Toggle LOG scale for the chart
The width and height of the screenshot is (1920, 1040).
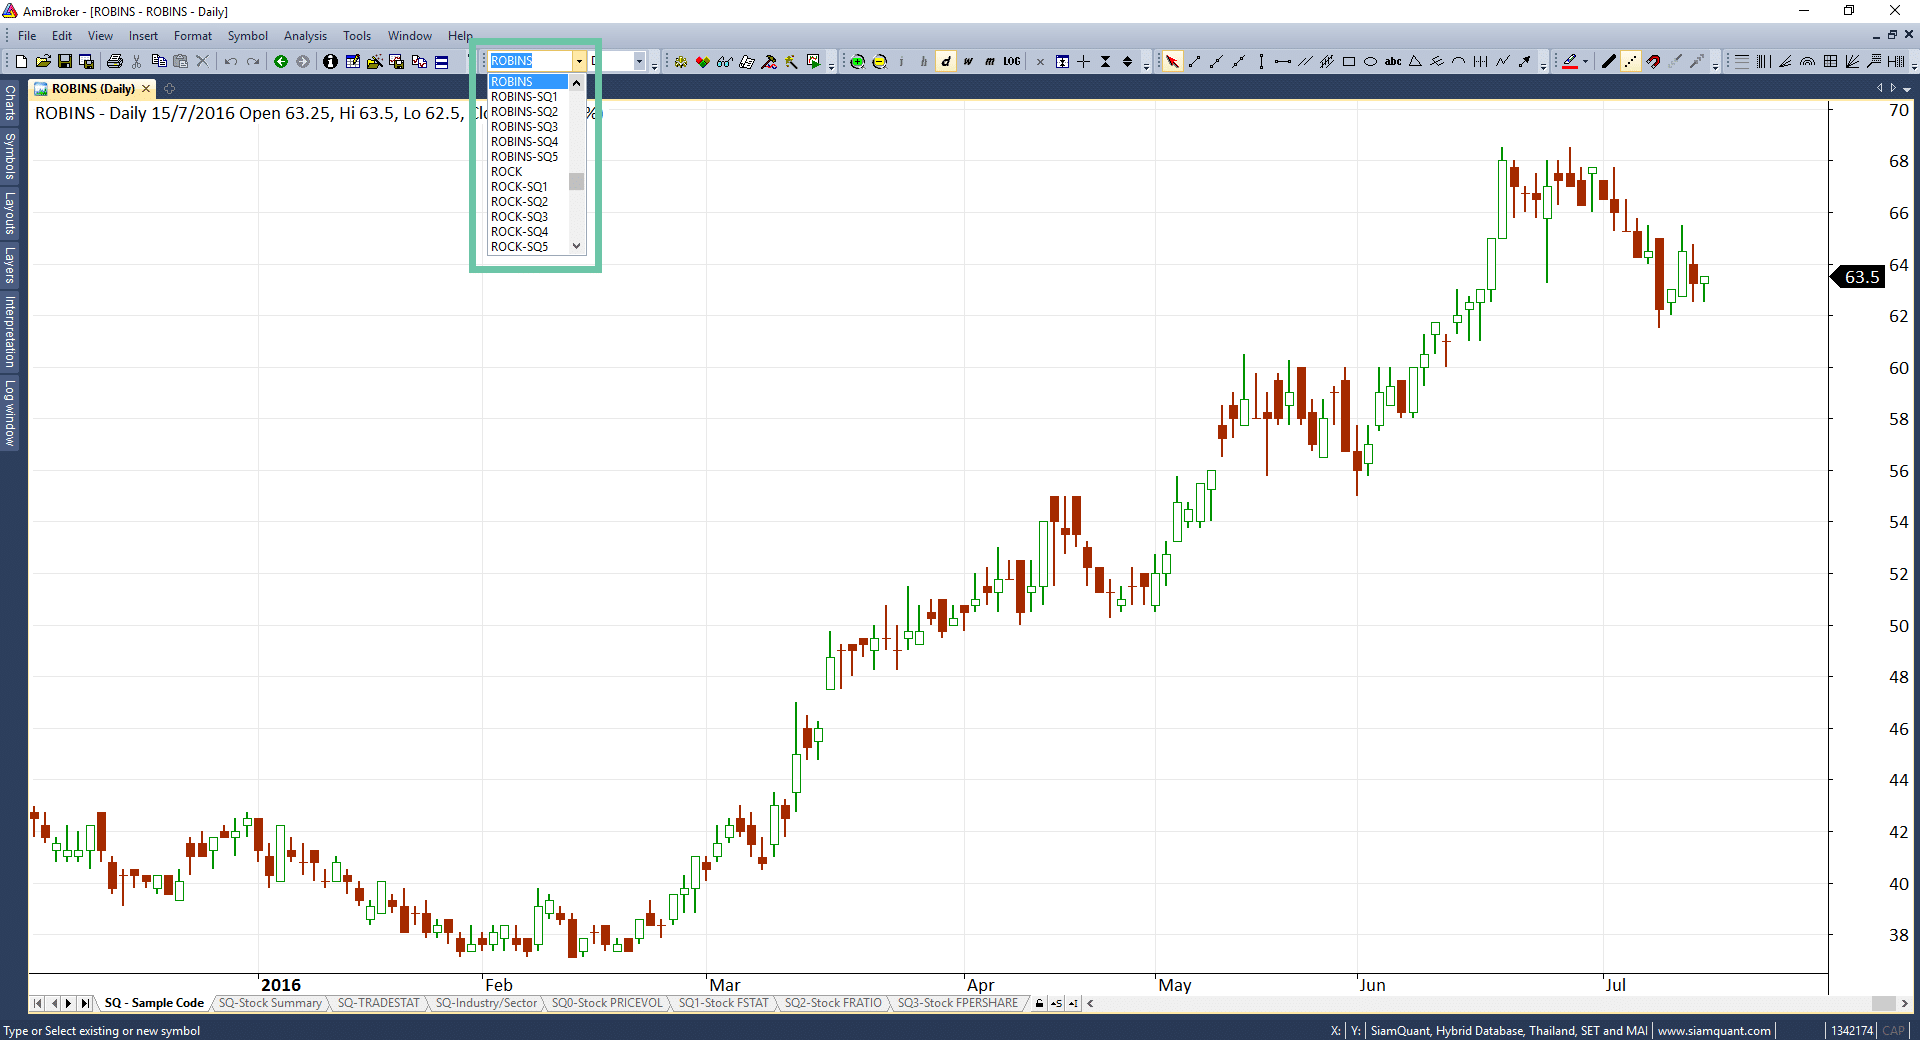click(x=1012, y=62)
